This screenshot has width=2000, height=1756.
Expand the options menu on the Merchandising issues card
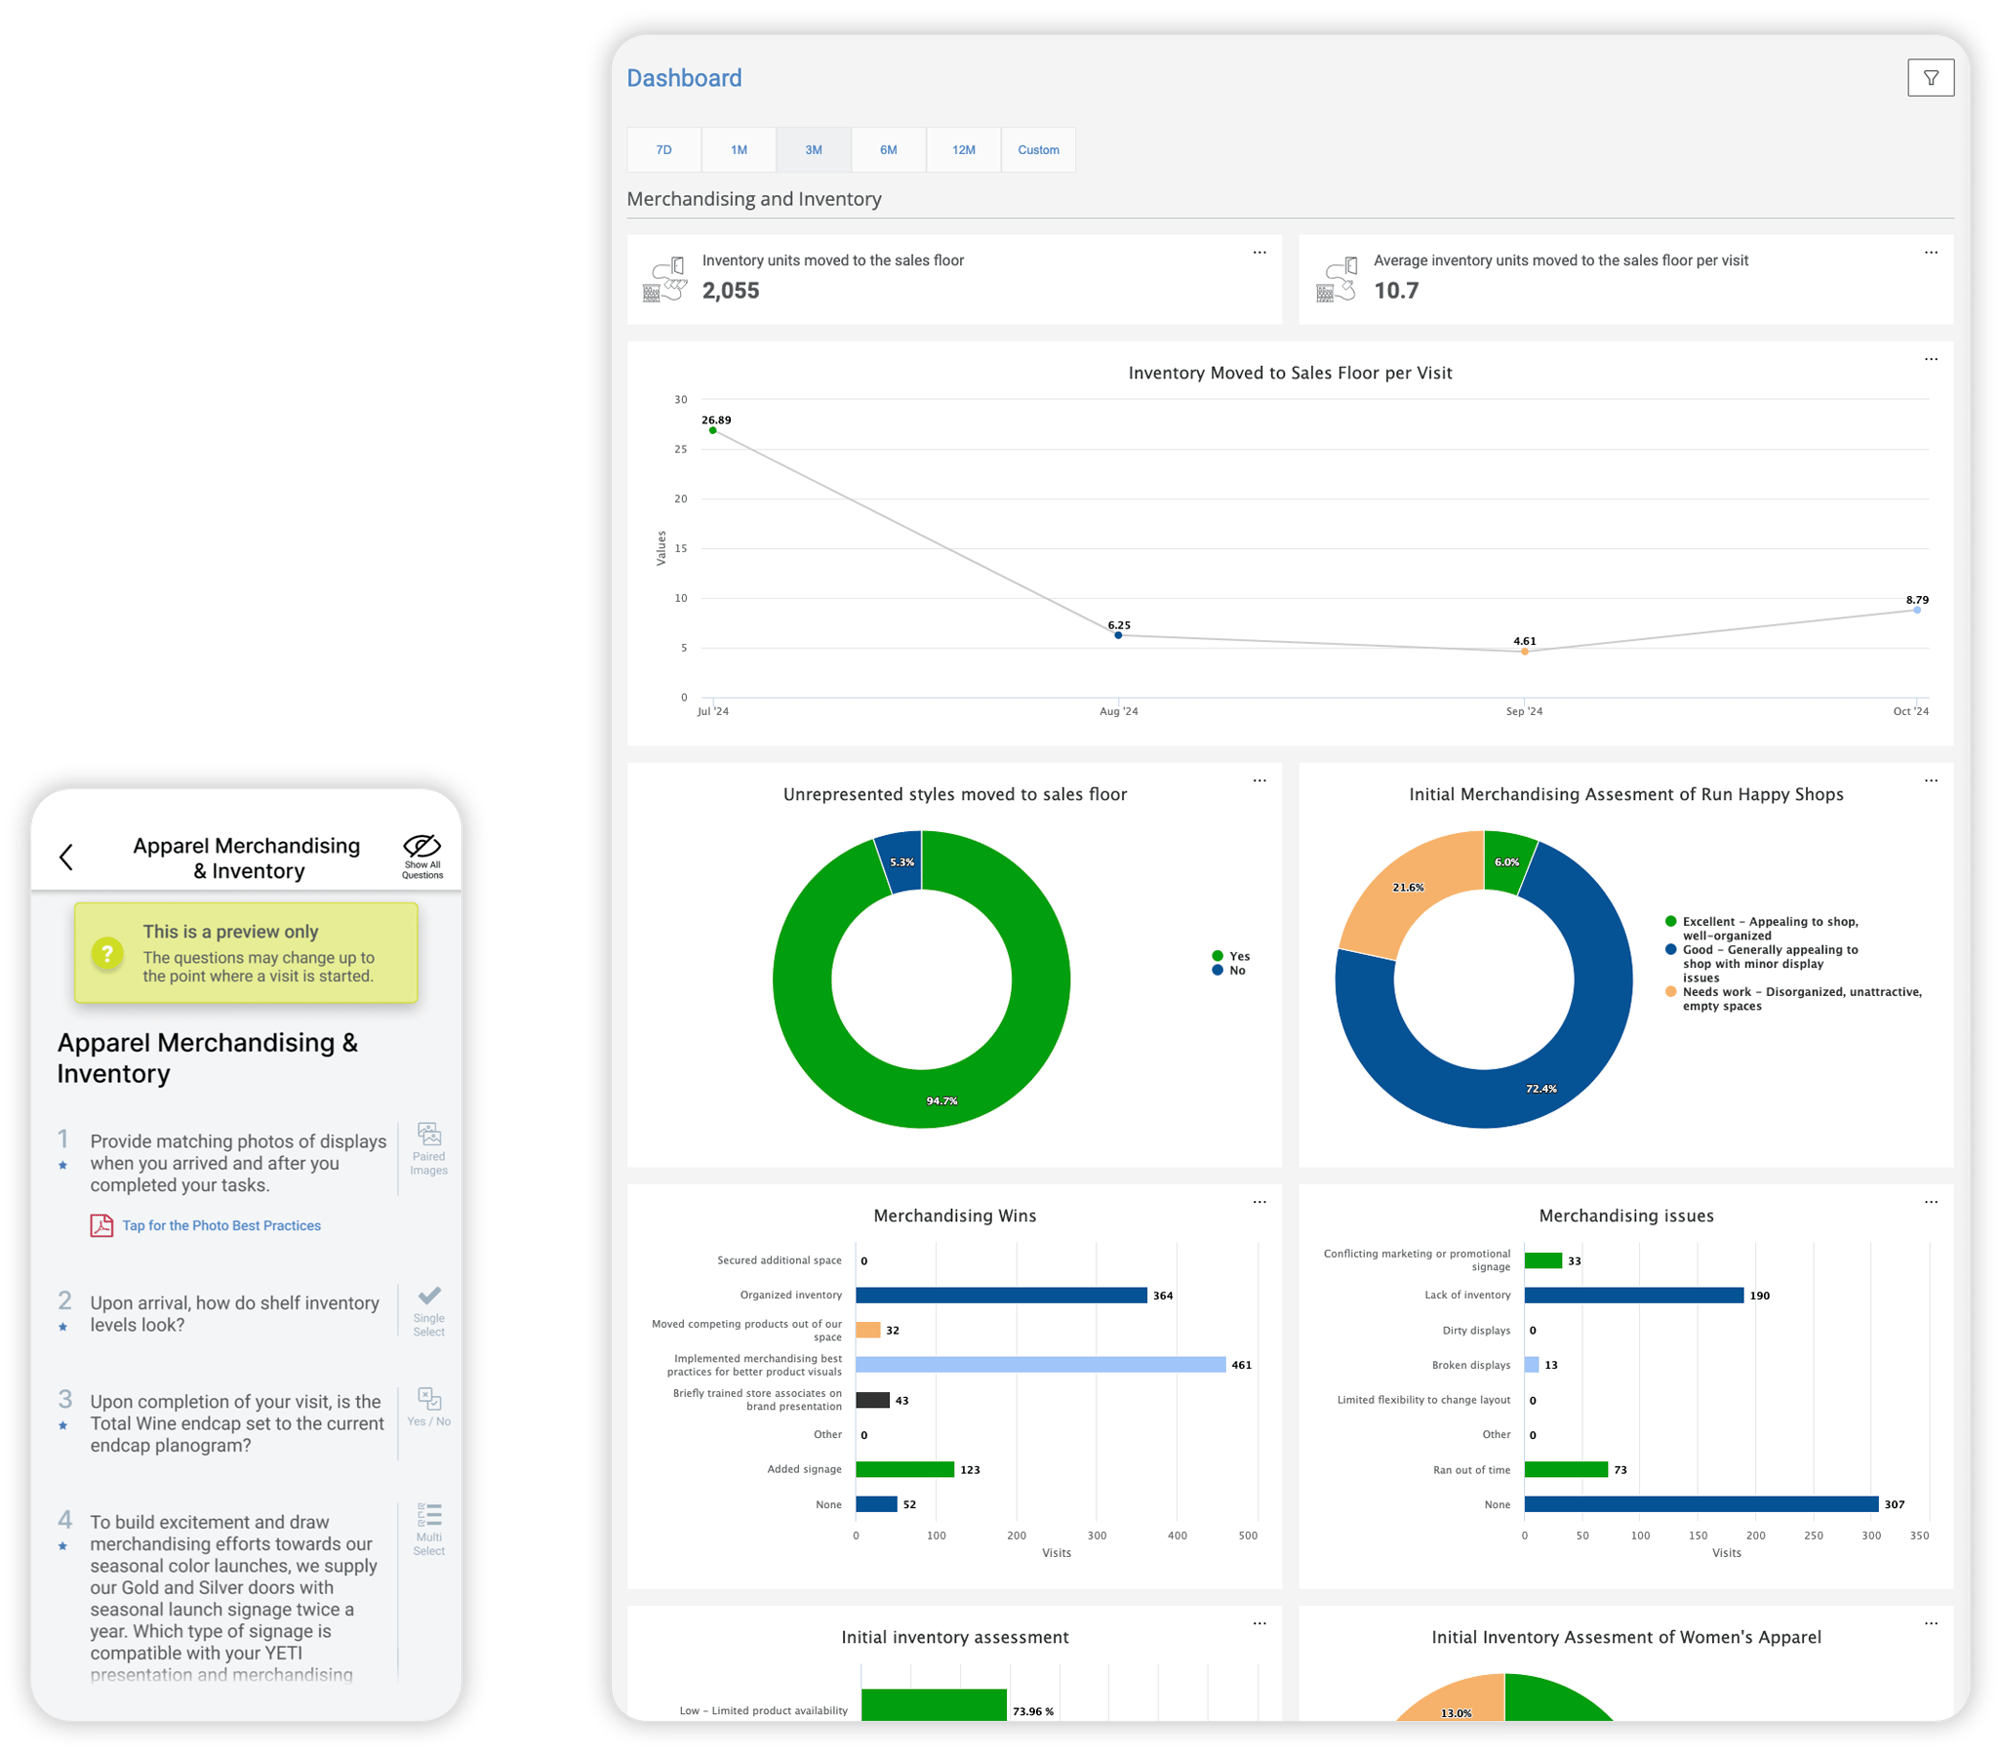[1930, 1202]
